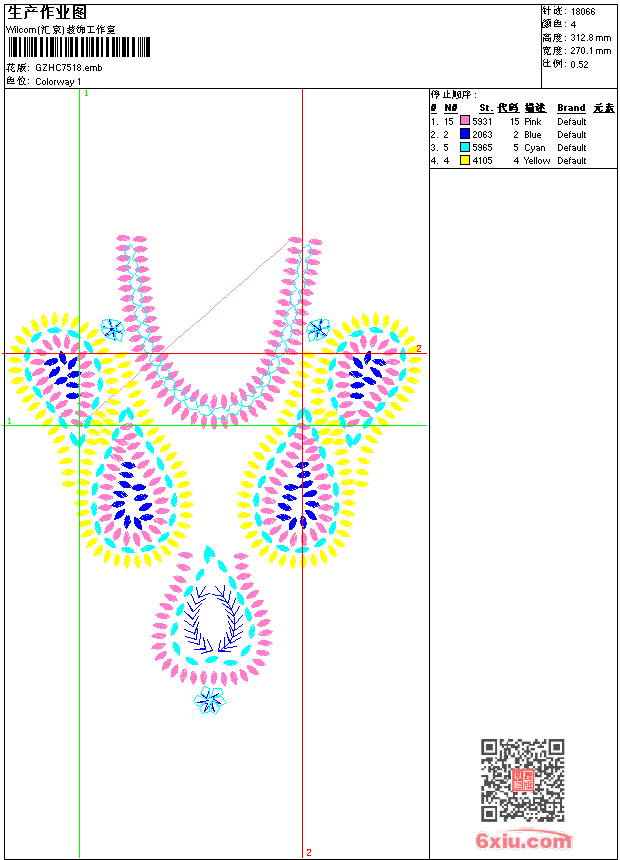The height and width of the screenshot is (860, 620).
Task: Click the cyan flower right of the neckline
Action: pos(318,330)
